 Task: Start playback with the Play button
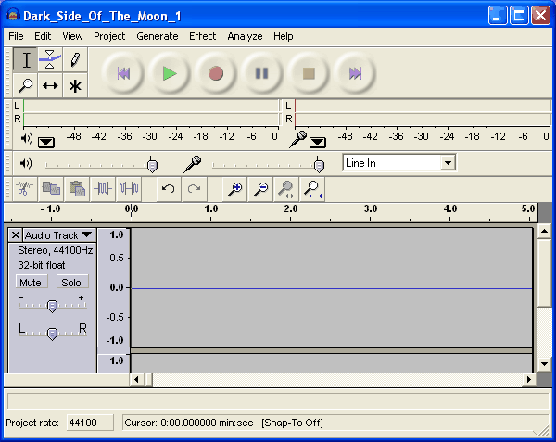click(x=169, y=74)
